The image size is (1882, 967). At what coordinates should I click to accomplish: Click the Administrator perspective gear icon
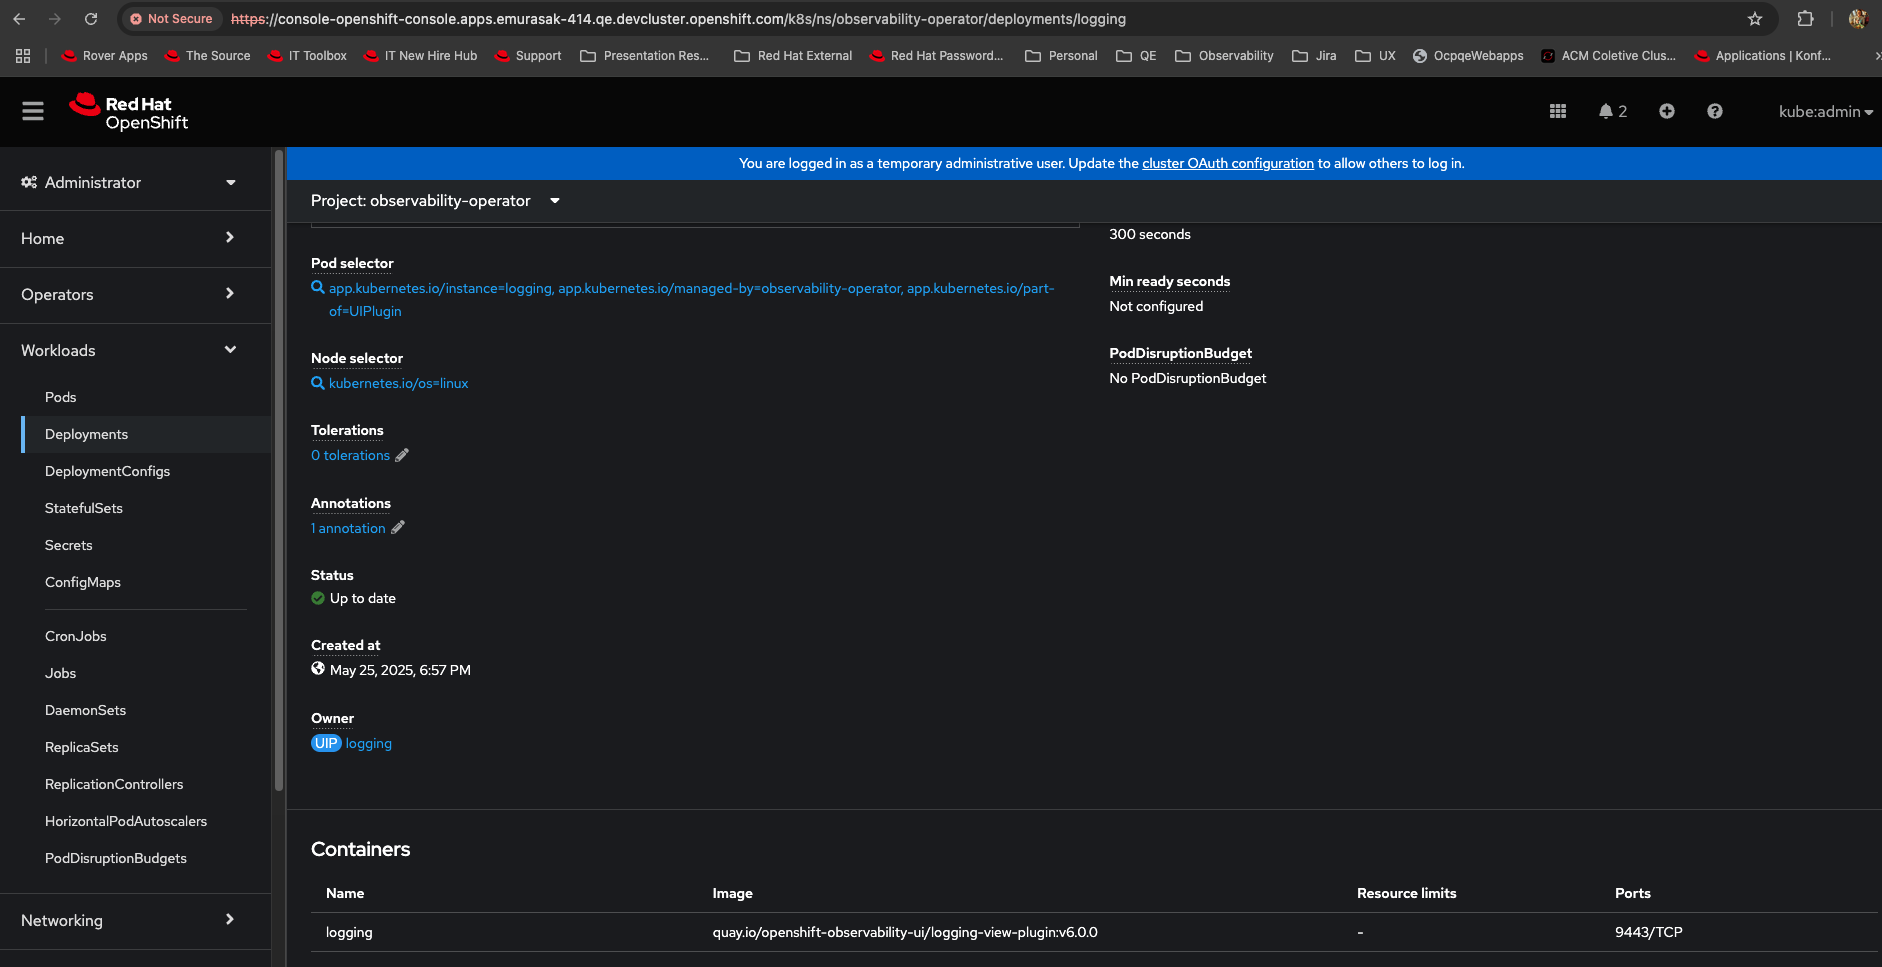point(29,182)
